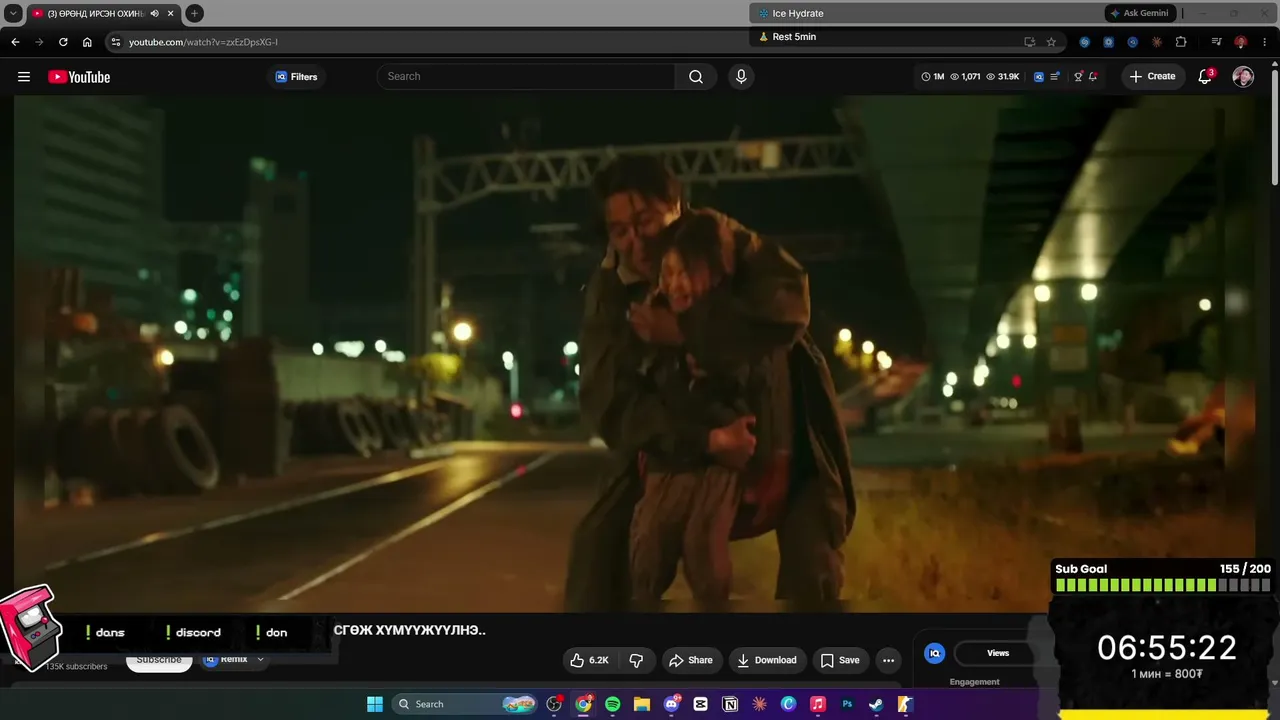Click the address bar URL youtube.com
Viewport: 1280px width, 720px height.
tap(203, 42)
